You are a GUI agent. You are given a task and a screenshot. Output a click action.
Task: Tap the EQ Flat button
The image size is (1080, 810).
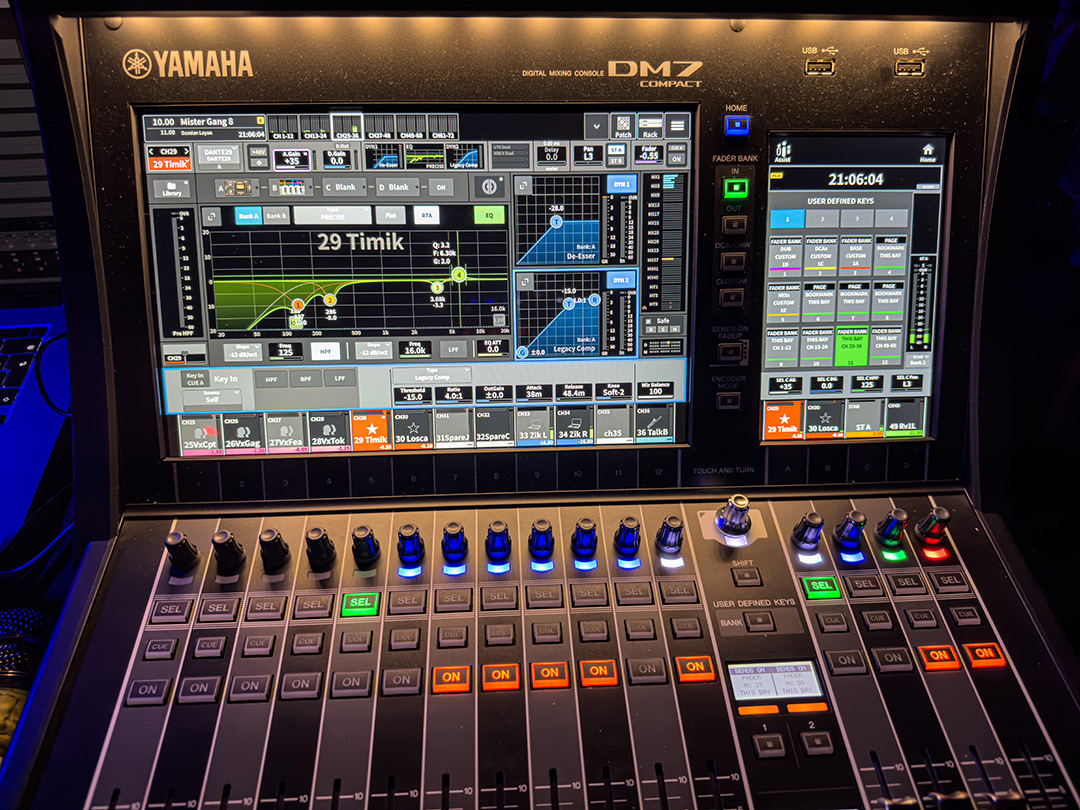click(x=391, y=216)
